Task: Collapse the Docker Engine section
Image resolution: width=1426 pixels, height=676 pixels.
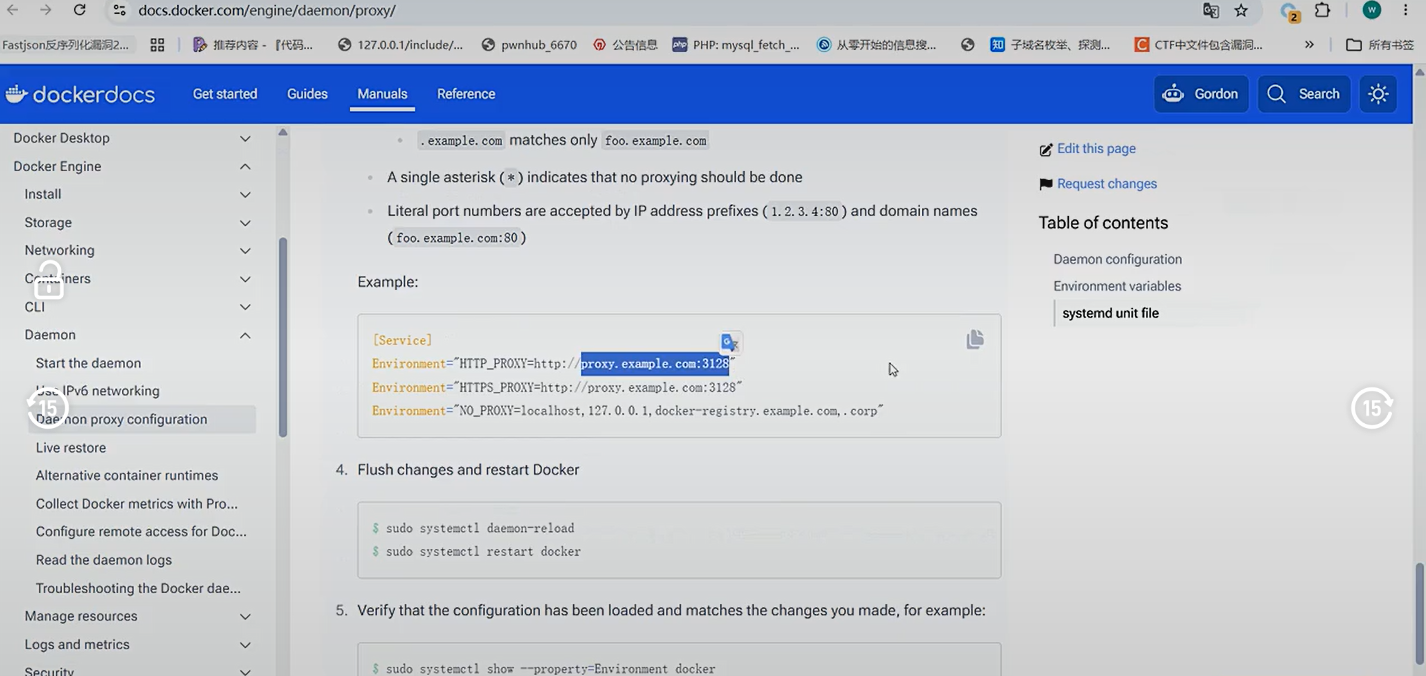Action: click(x=245, y=166)
